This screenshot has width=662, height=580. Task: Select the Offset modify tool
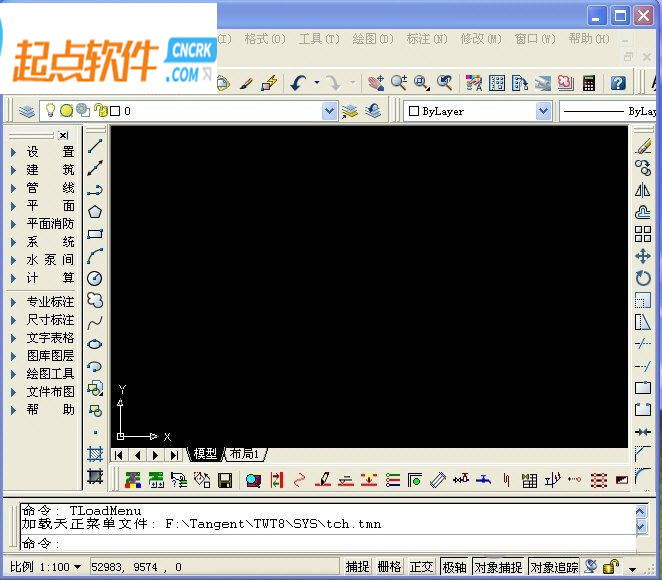643,212
